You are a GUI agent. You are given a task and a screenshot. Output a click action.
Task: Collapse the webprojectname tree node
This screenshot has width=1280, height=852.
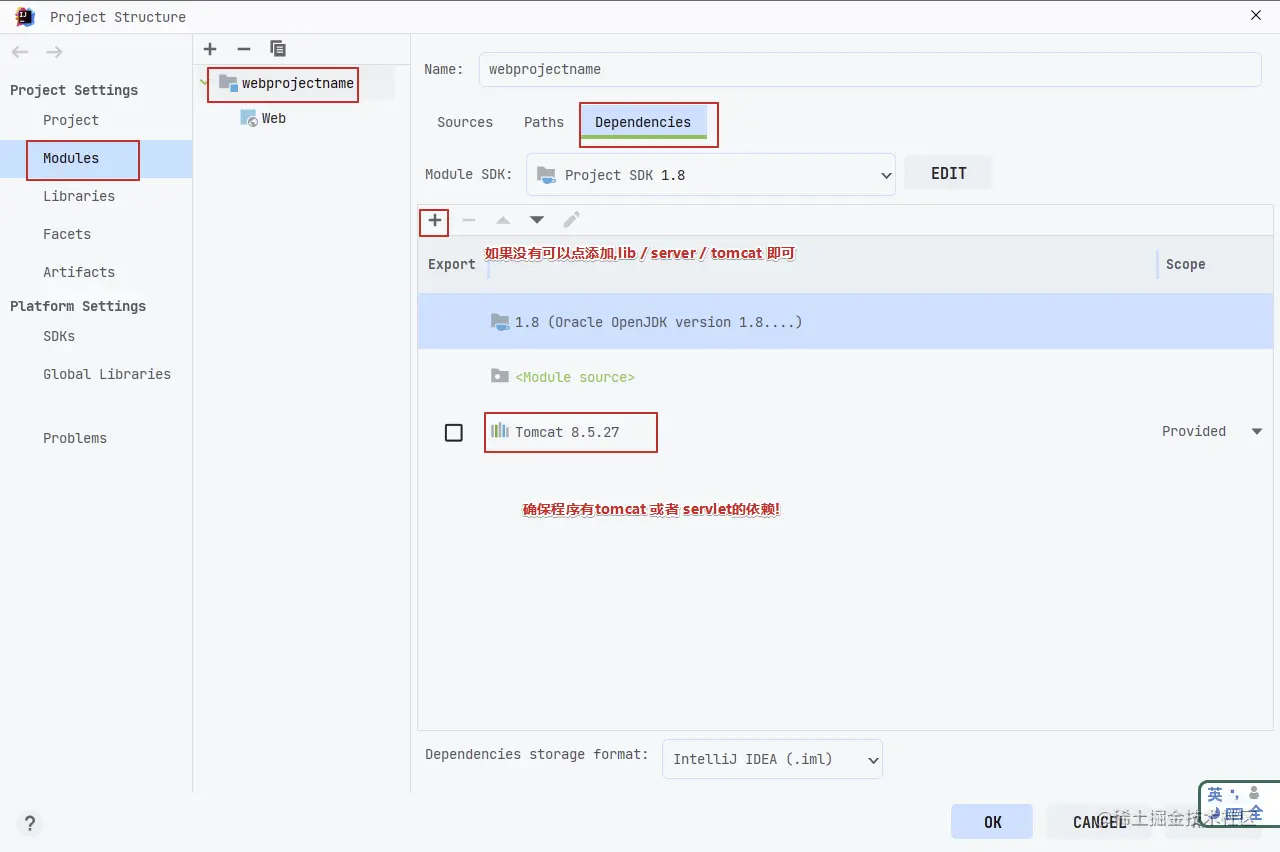click(205, 83)
